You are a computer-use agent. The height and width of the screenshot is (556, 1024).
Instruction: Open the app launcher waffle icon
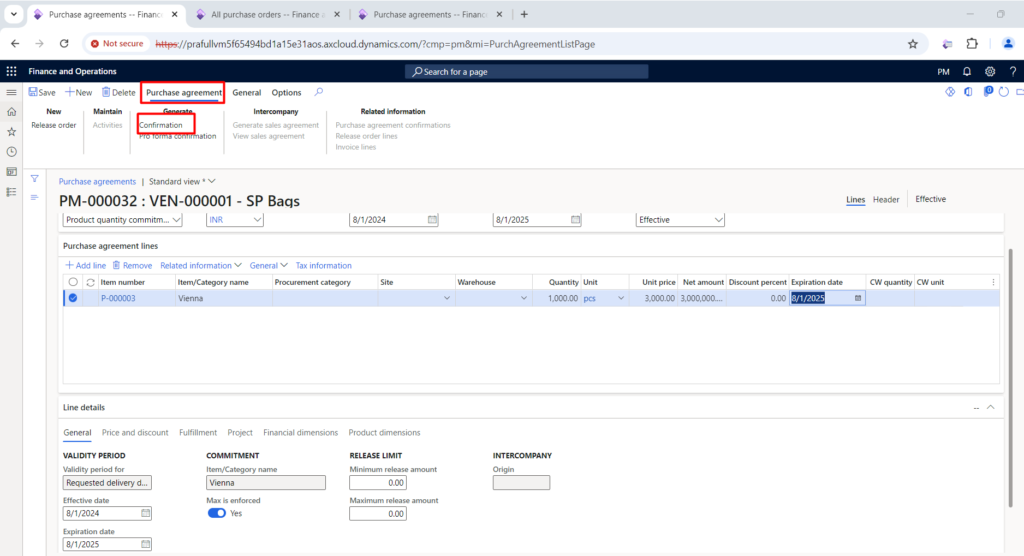[x=11, y=71]
